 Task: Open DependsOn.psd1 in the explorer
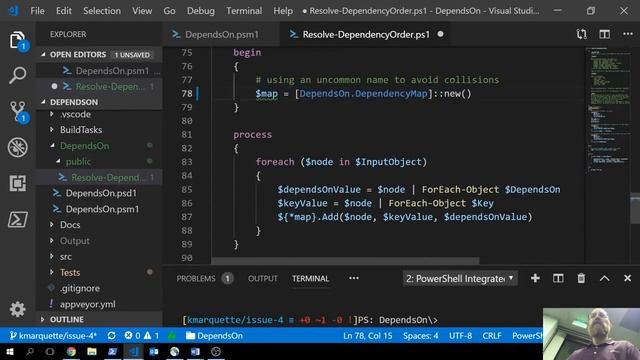coord(101,193)
